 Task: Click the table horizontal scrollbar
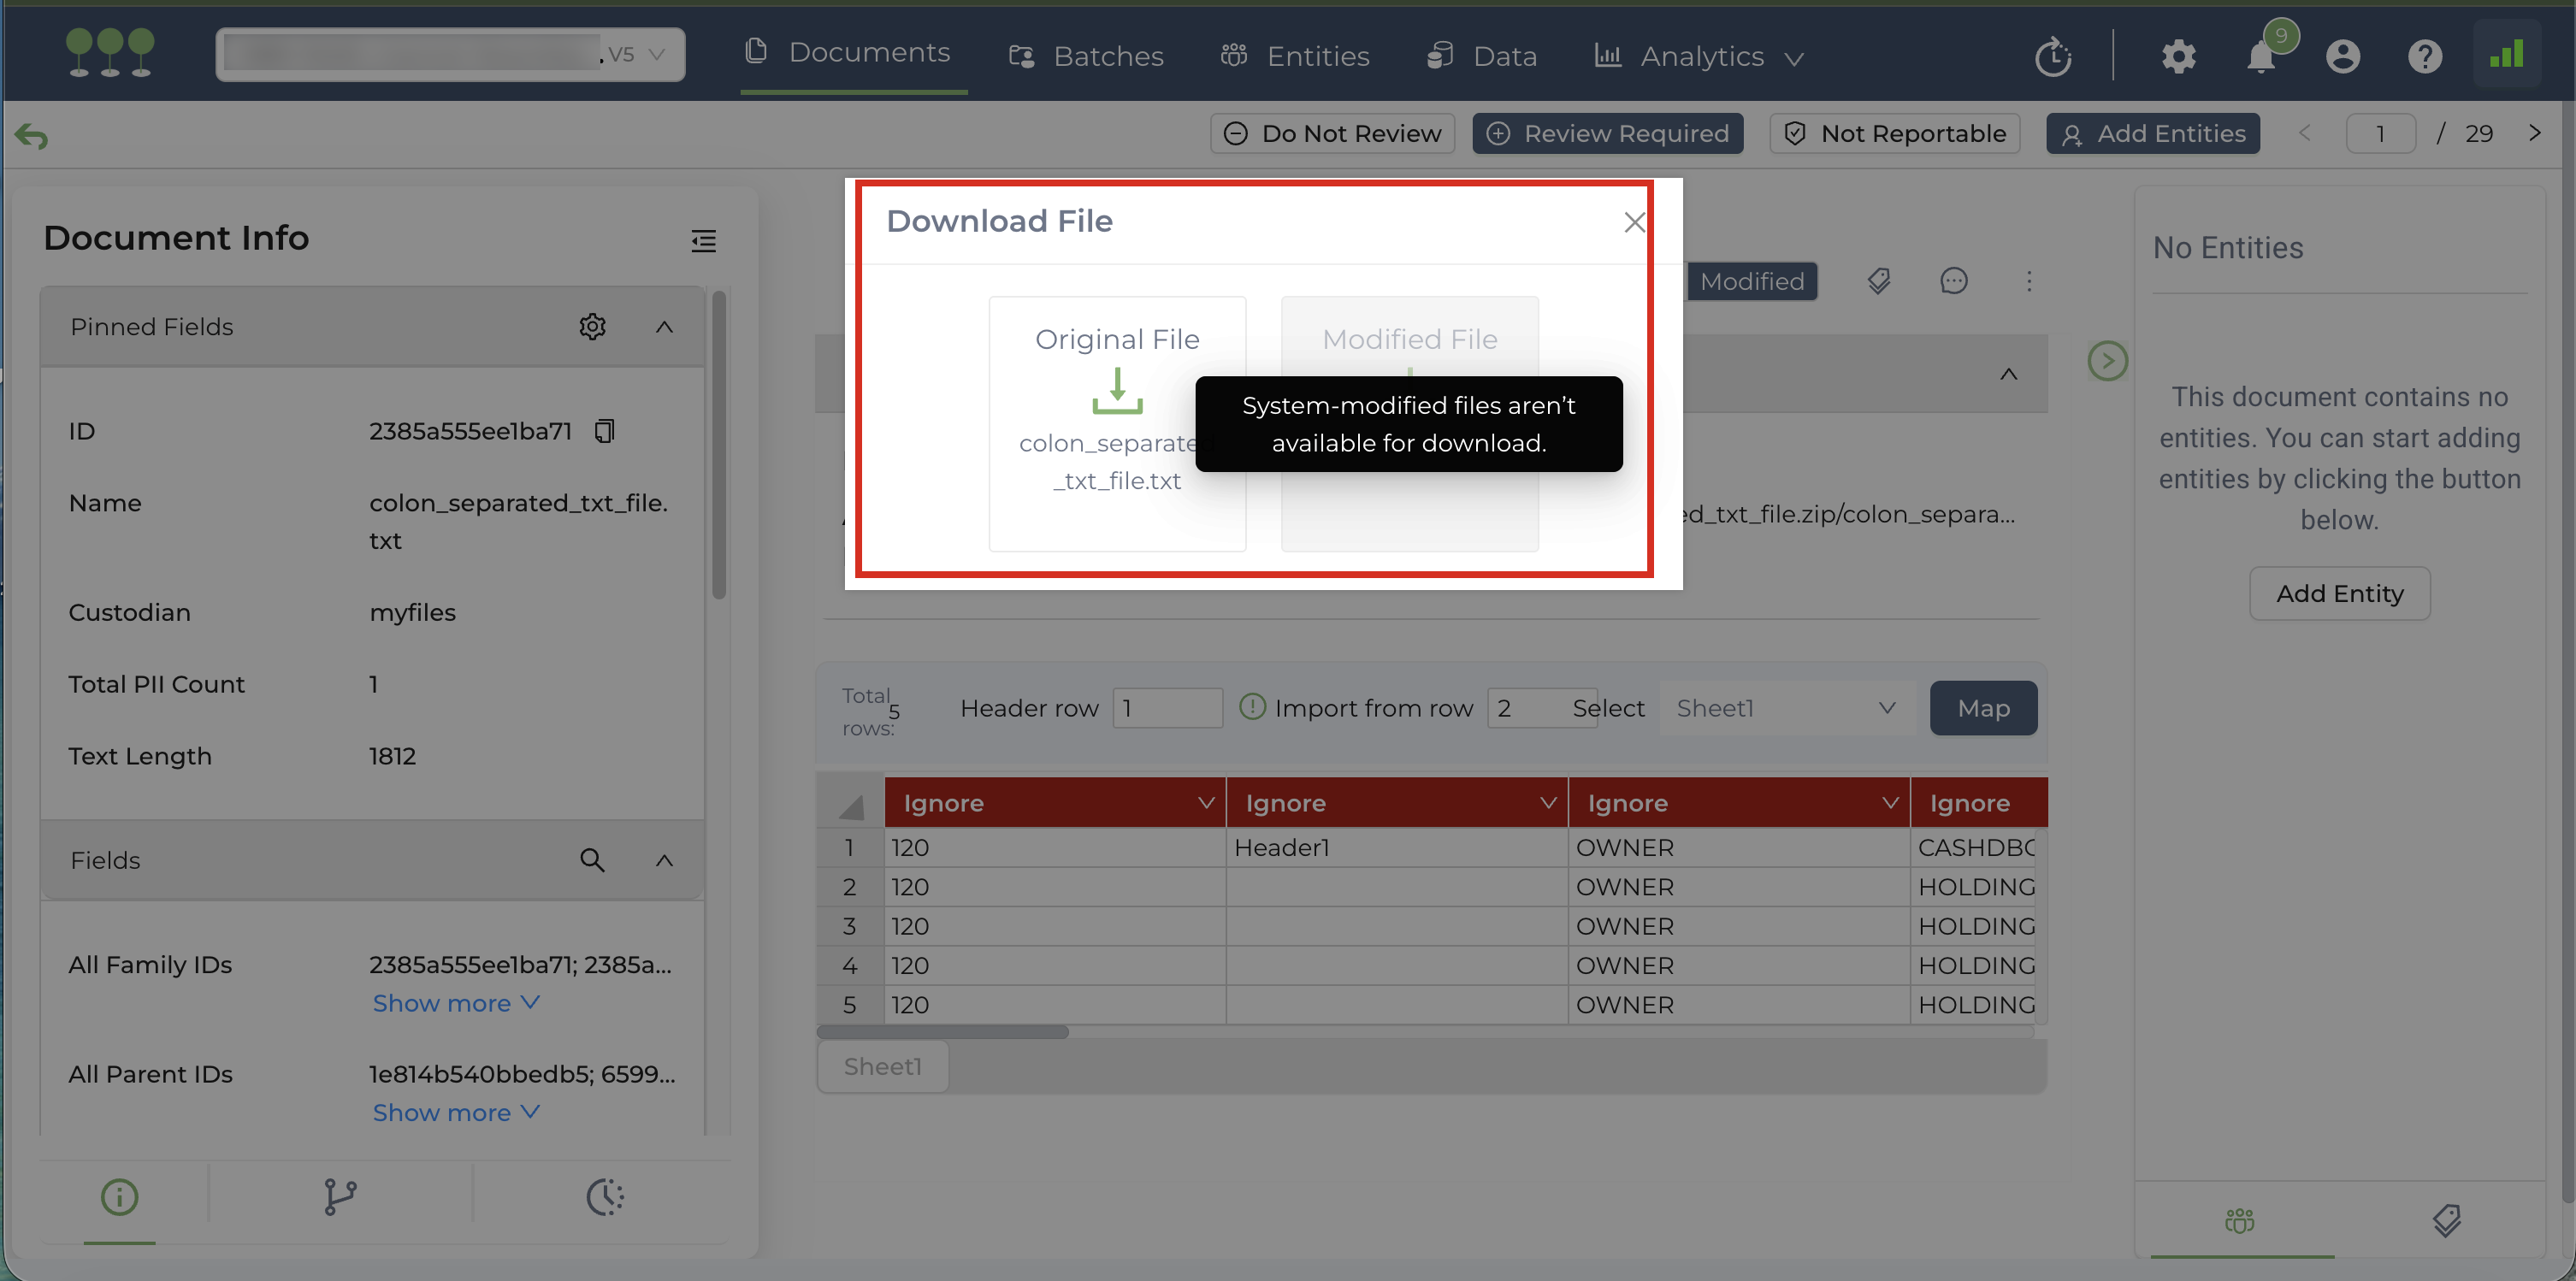942,1032
